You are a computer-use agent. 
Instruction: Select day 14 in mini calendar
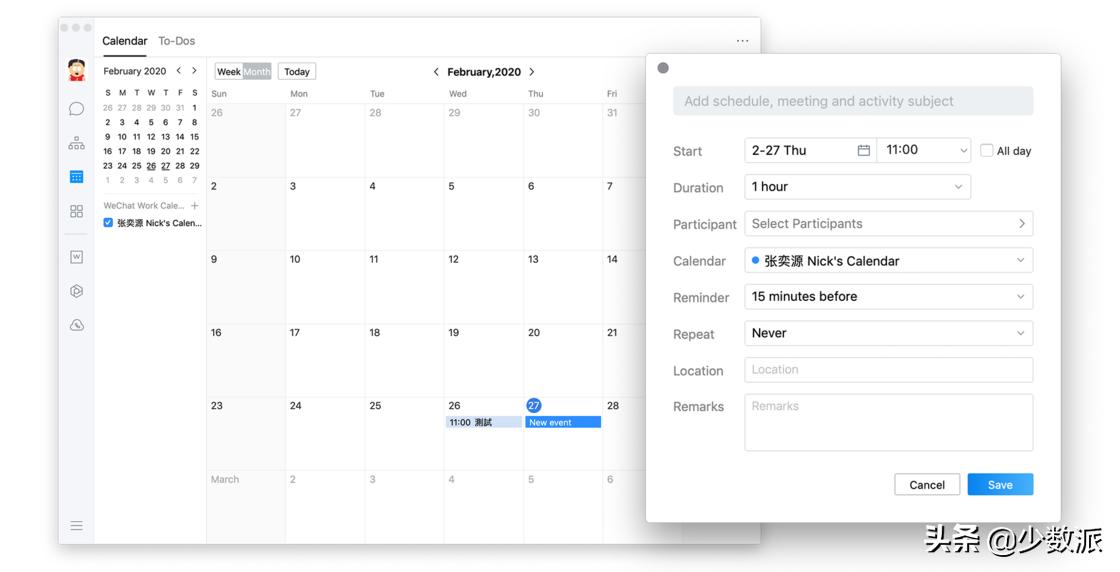coord(180,136)
